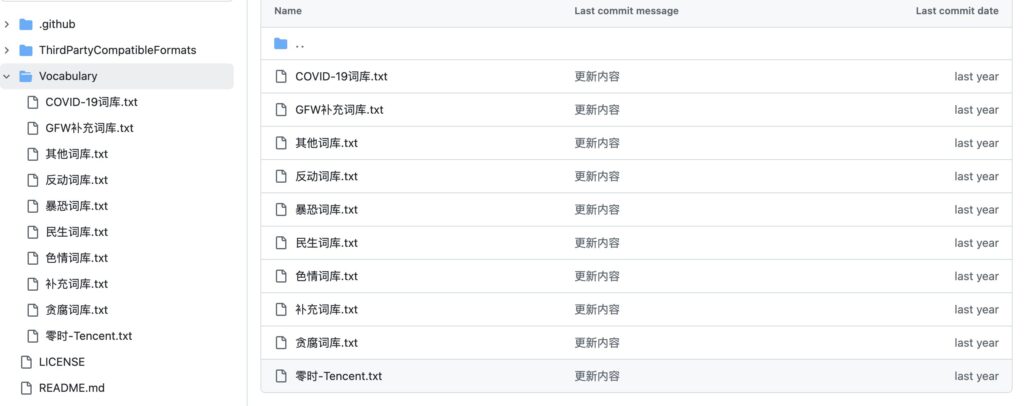Click the README.md file icon in sidebar
Viewport: 1024px width, 406px height.
point(26,388)
